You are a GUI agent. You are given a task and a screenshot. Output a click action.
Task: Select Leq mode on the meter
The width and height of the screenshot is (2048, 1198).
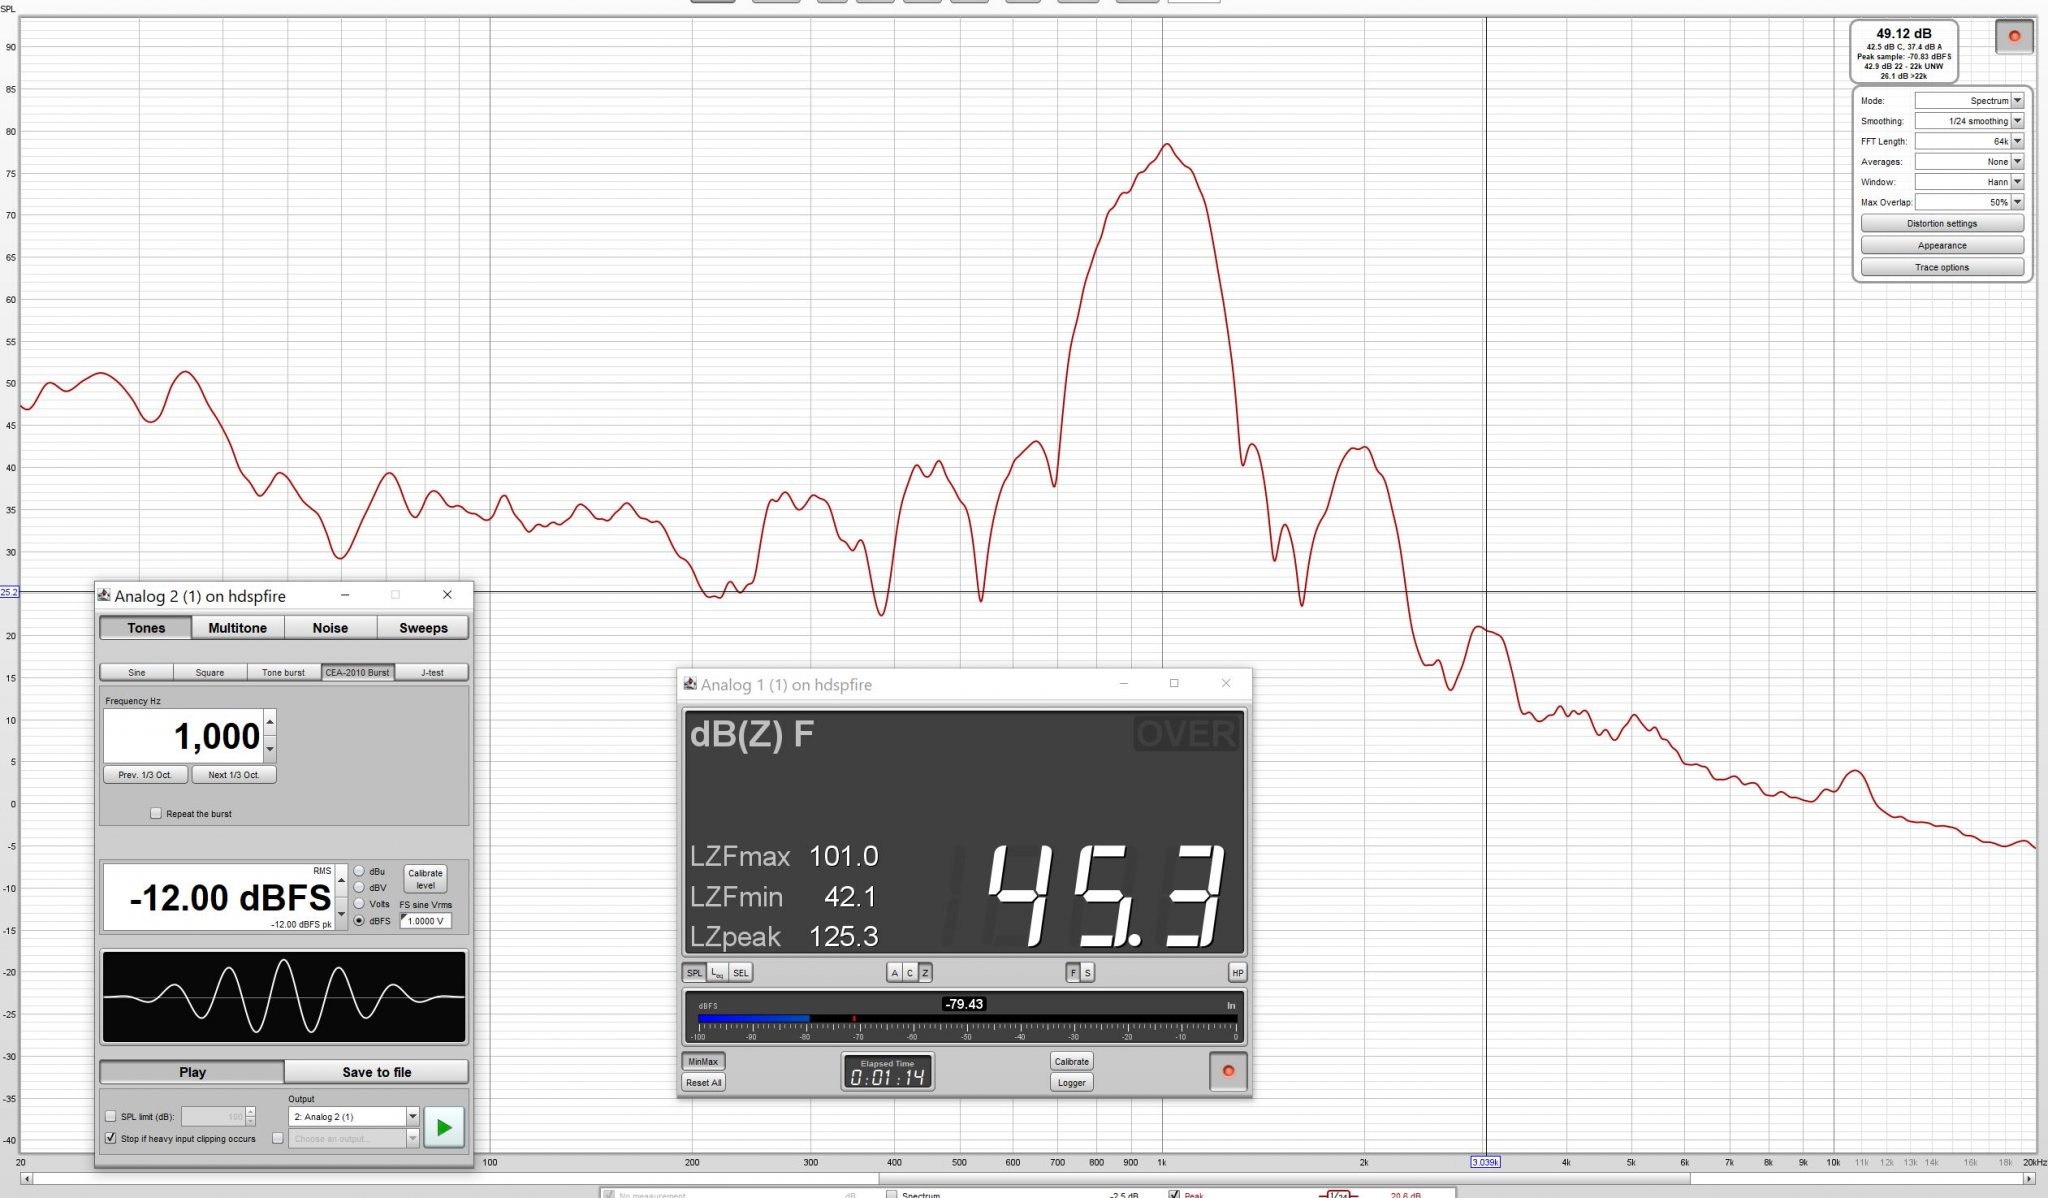pyautogui.click(x=718, y=972)
